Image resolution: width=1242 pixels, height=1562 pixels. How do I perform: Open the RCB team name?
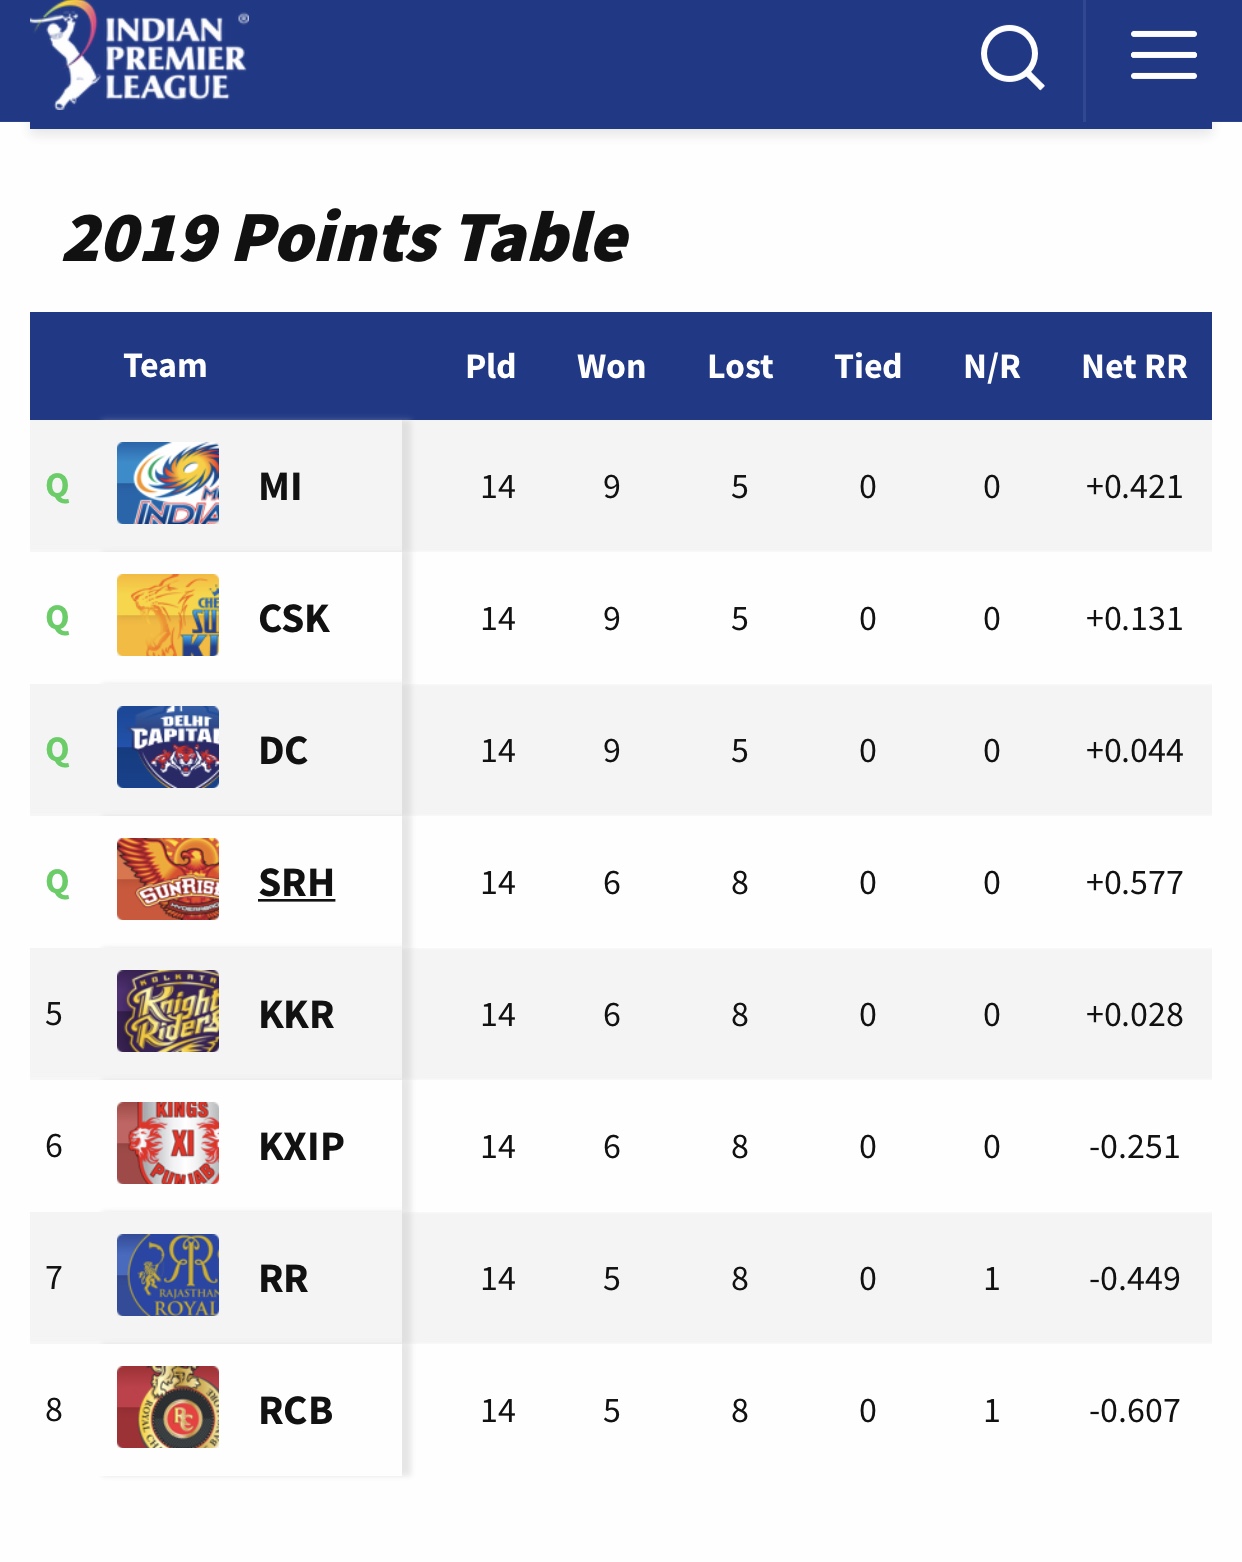pos(295,1411)
